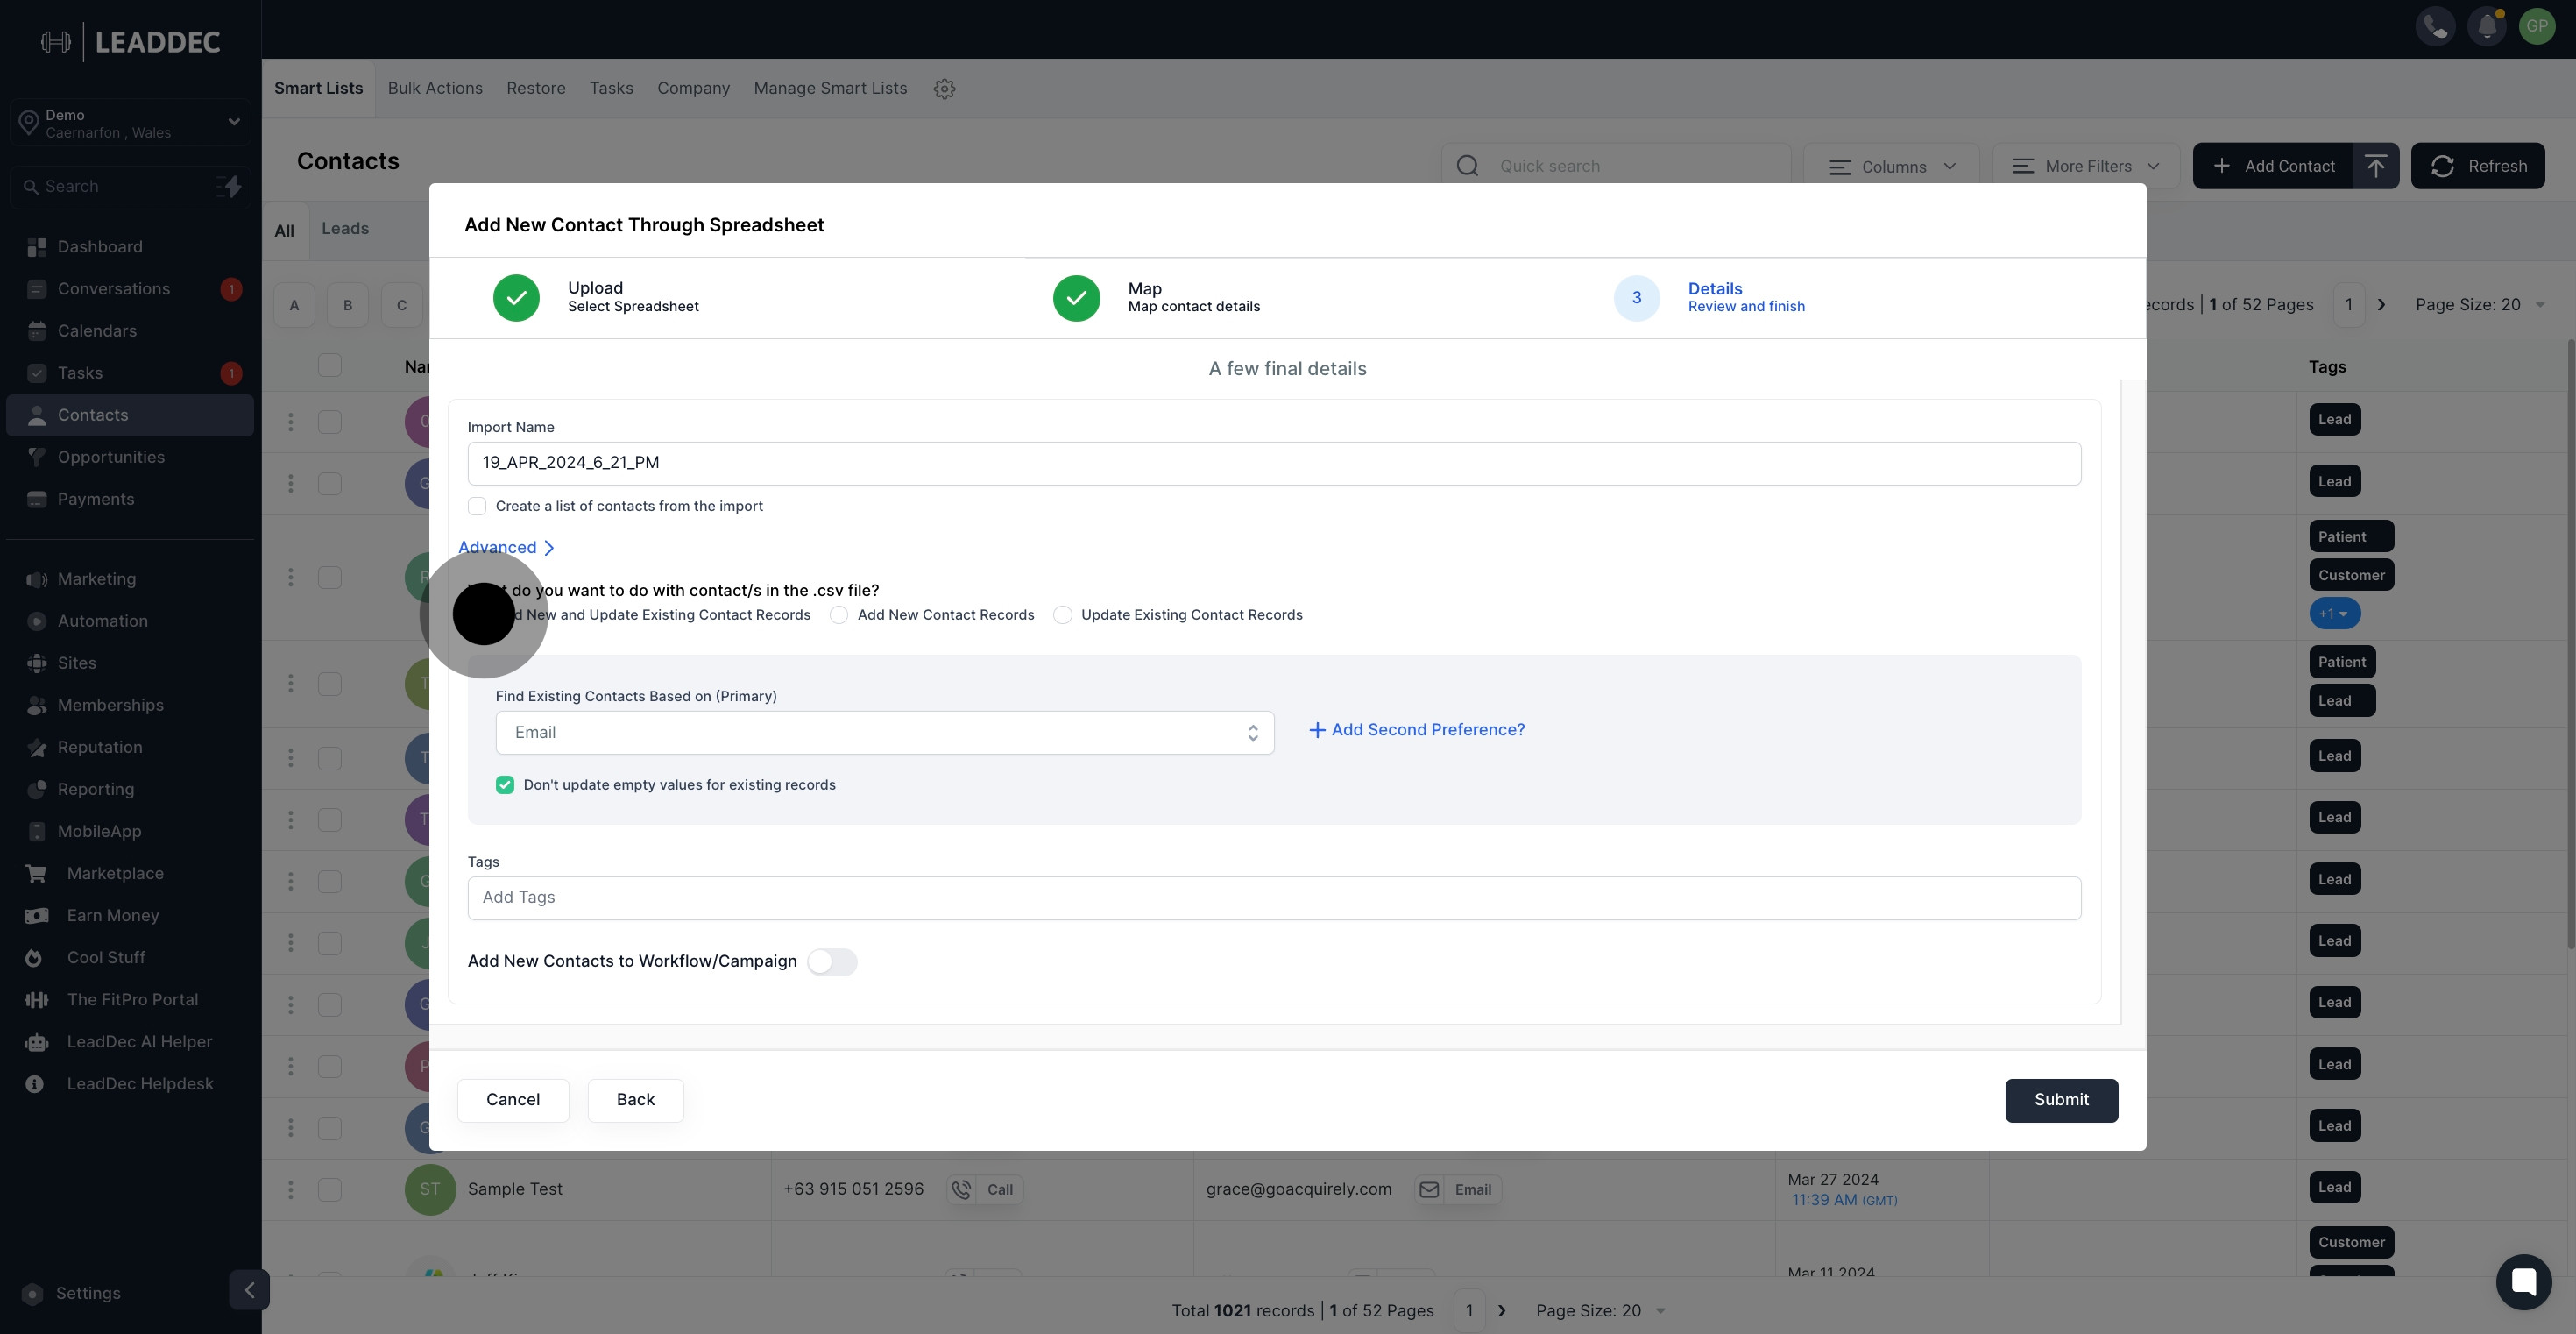Screen dimensions: 2576x1334
Task: Click 'Add Second Preference?' link
Action: (1417, 730)
